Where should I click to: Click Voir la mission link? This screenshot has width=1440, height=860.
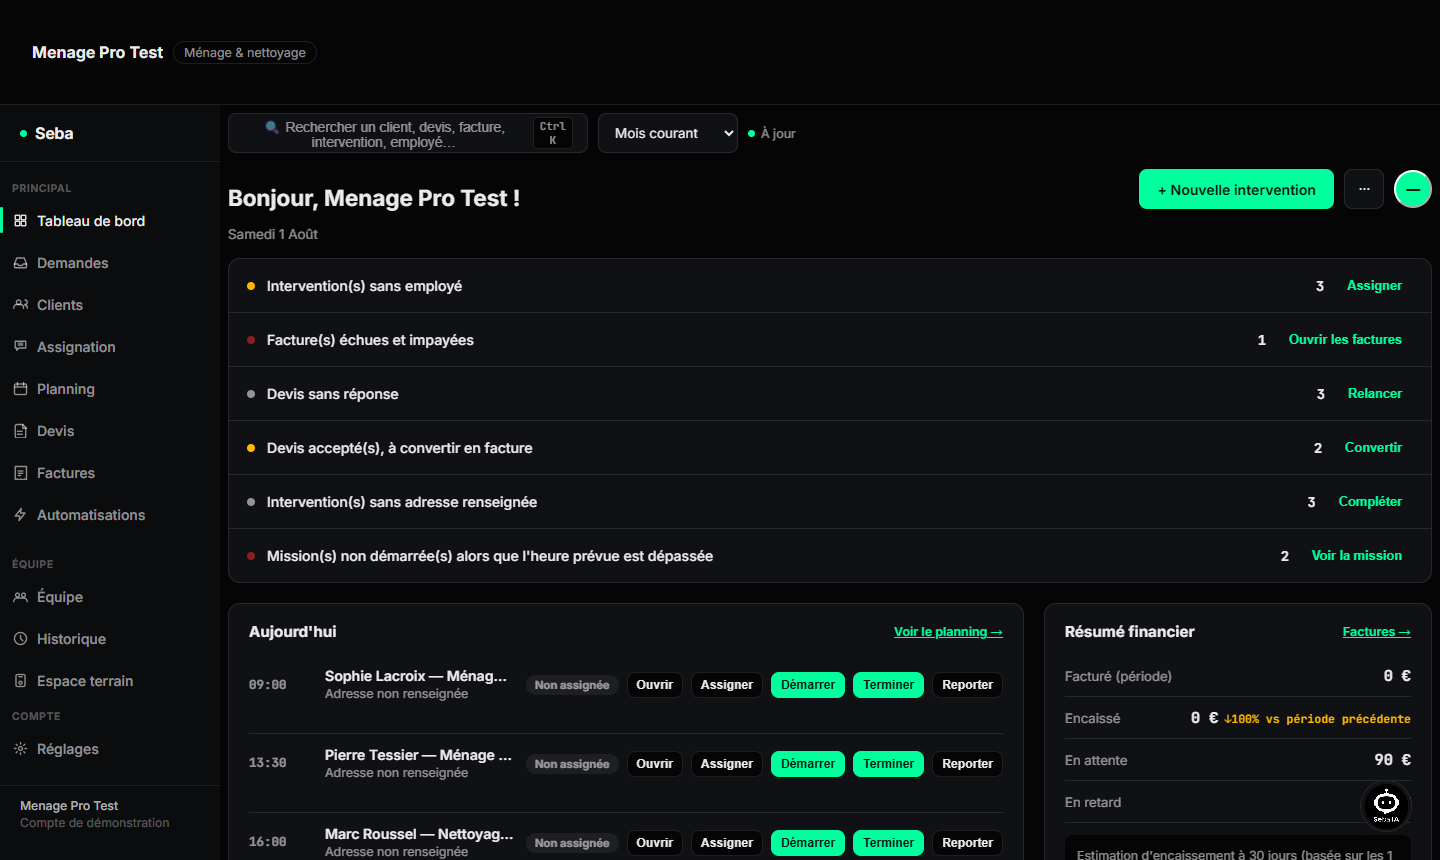[1357, 556]
